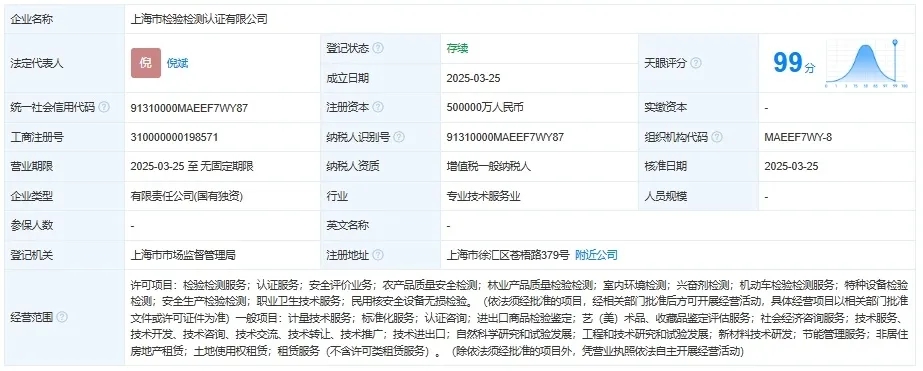Click the 参保人数 label cell

tap(64, 226)
